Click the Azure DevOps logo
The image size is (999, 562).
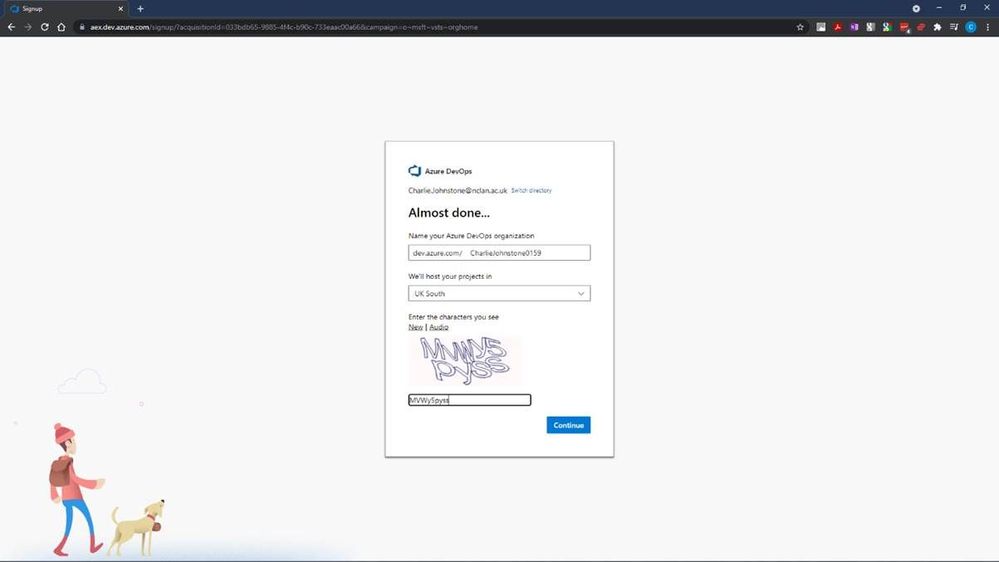tap(415, 171)
